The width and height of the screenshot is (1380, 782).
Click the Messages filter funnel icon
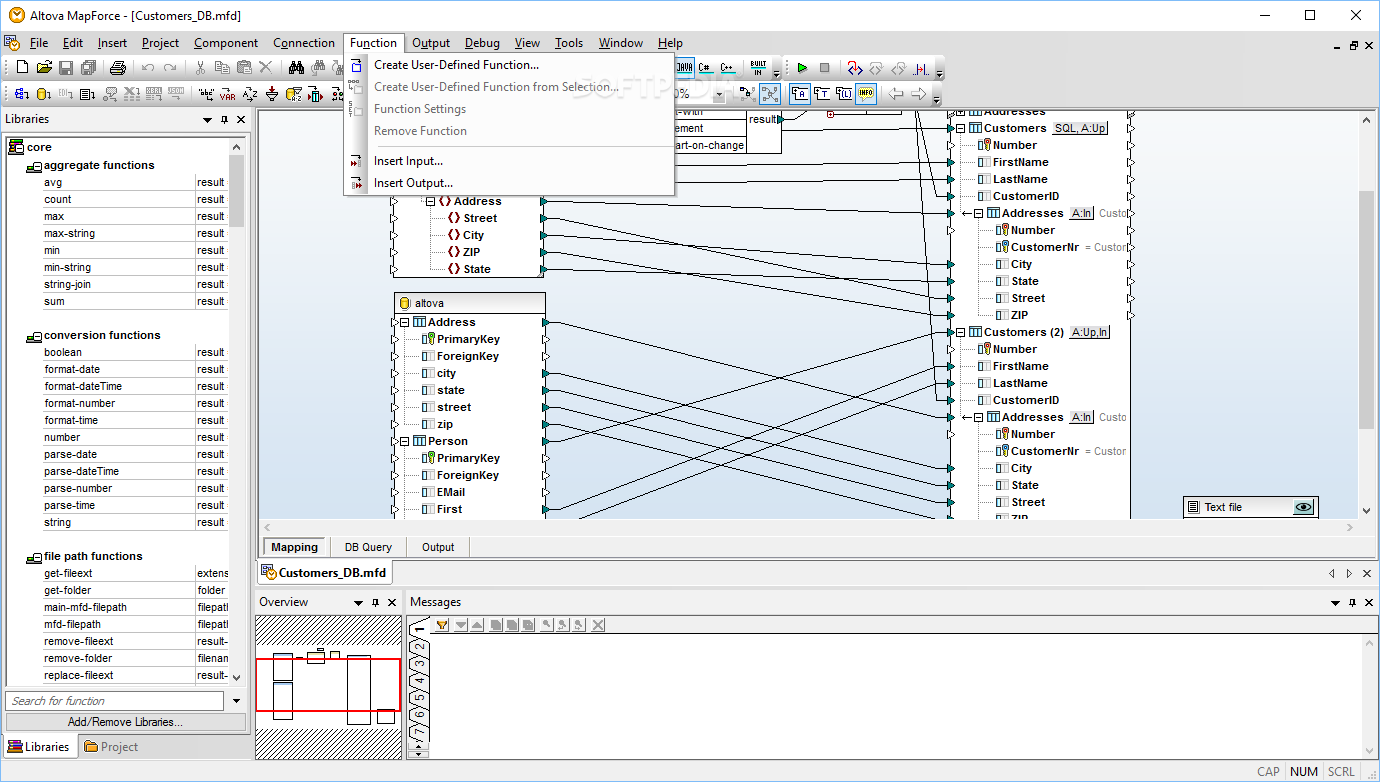[x=441, y=625]
